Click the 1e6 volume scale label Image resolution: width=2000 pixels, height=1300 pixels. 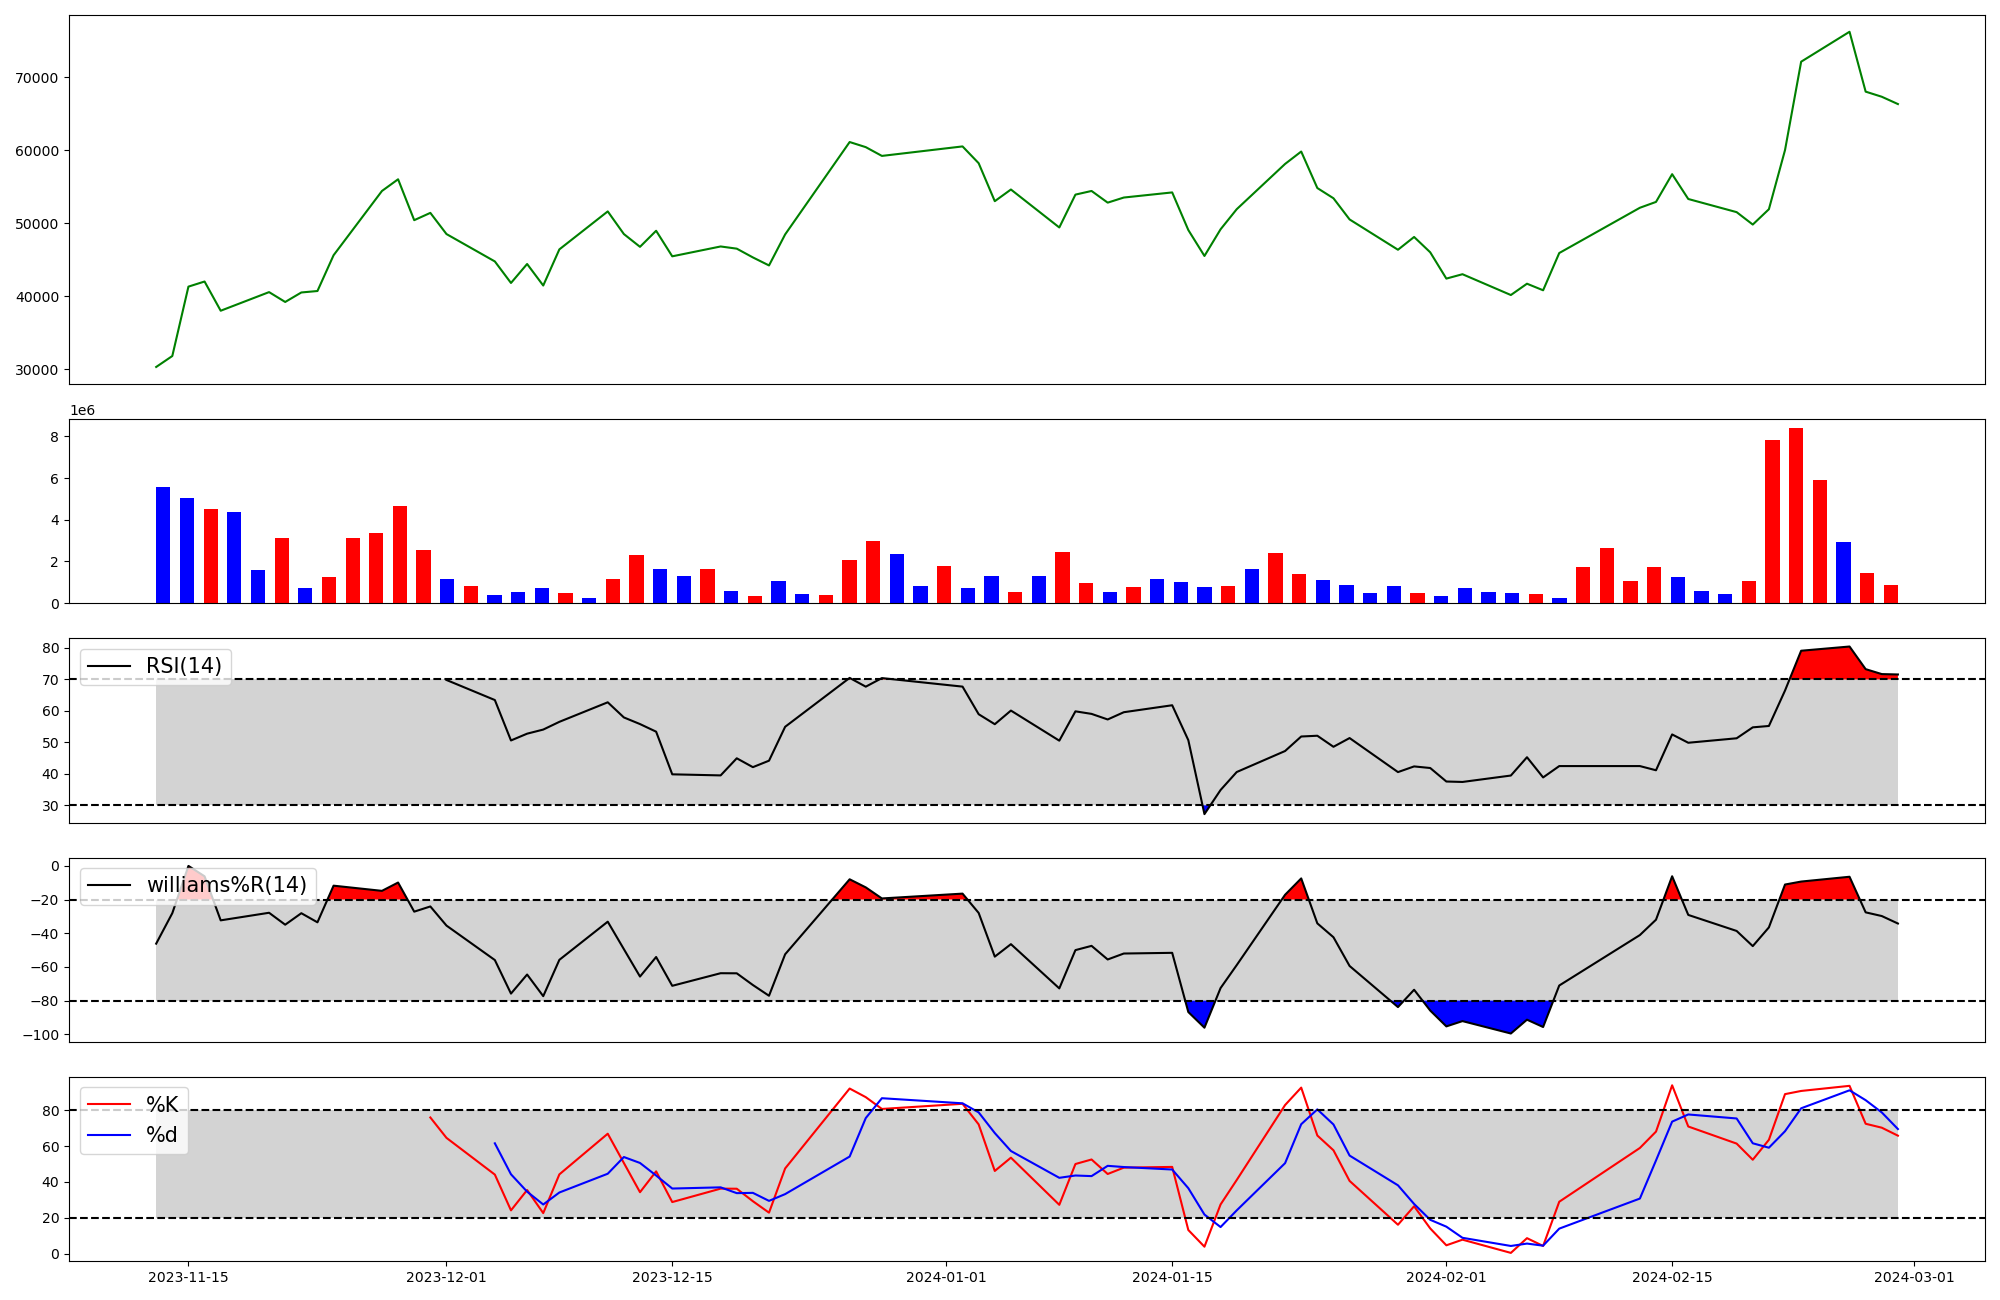pos(82,411)
